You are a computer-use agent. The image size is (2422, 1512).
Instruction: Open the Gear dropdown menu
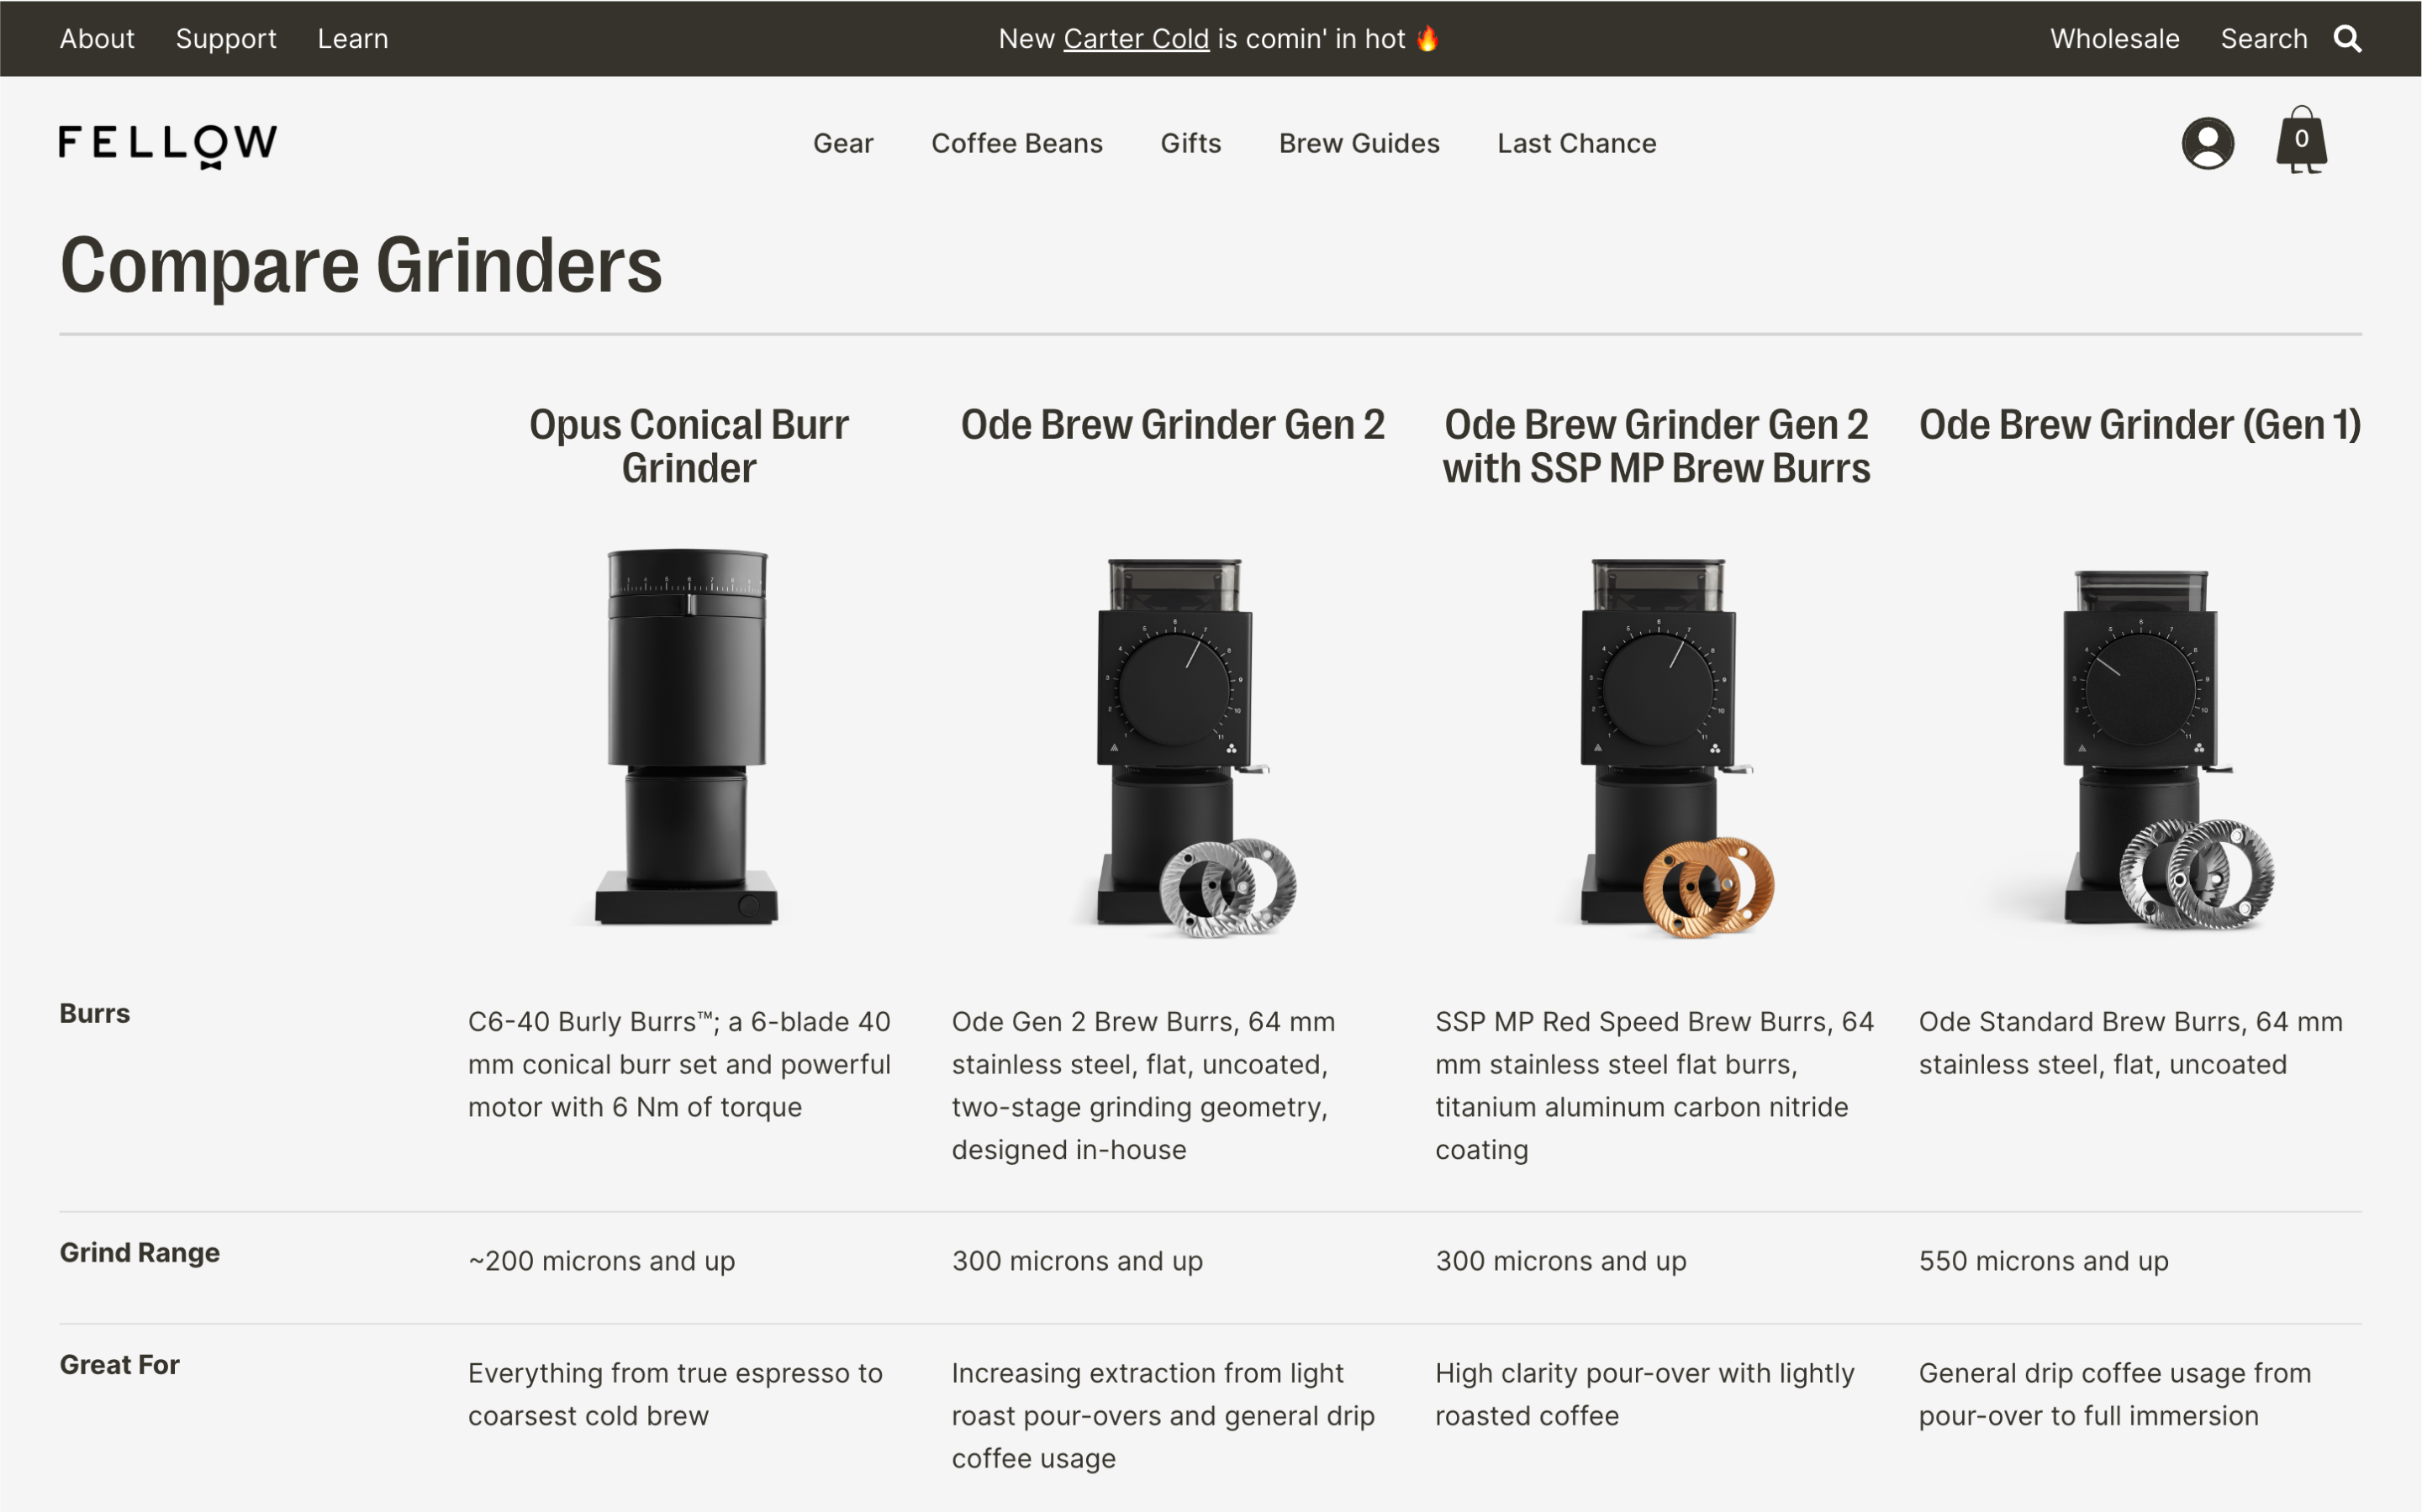(843, 143)
